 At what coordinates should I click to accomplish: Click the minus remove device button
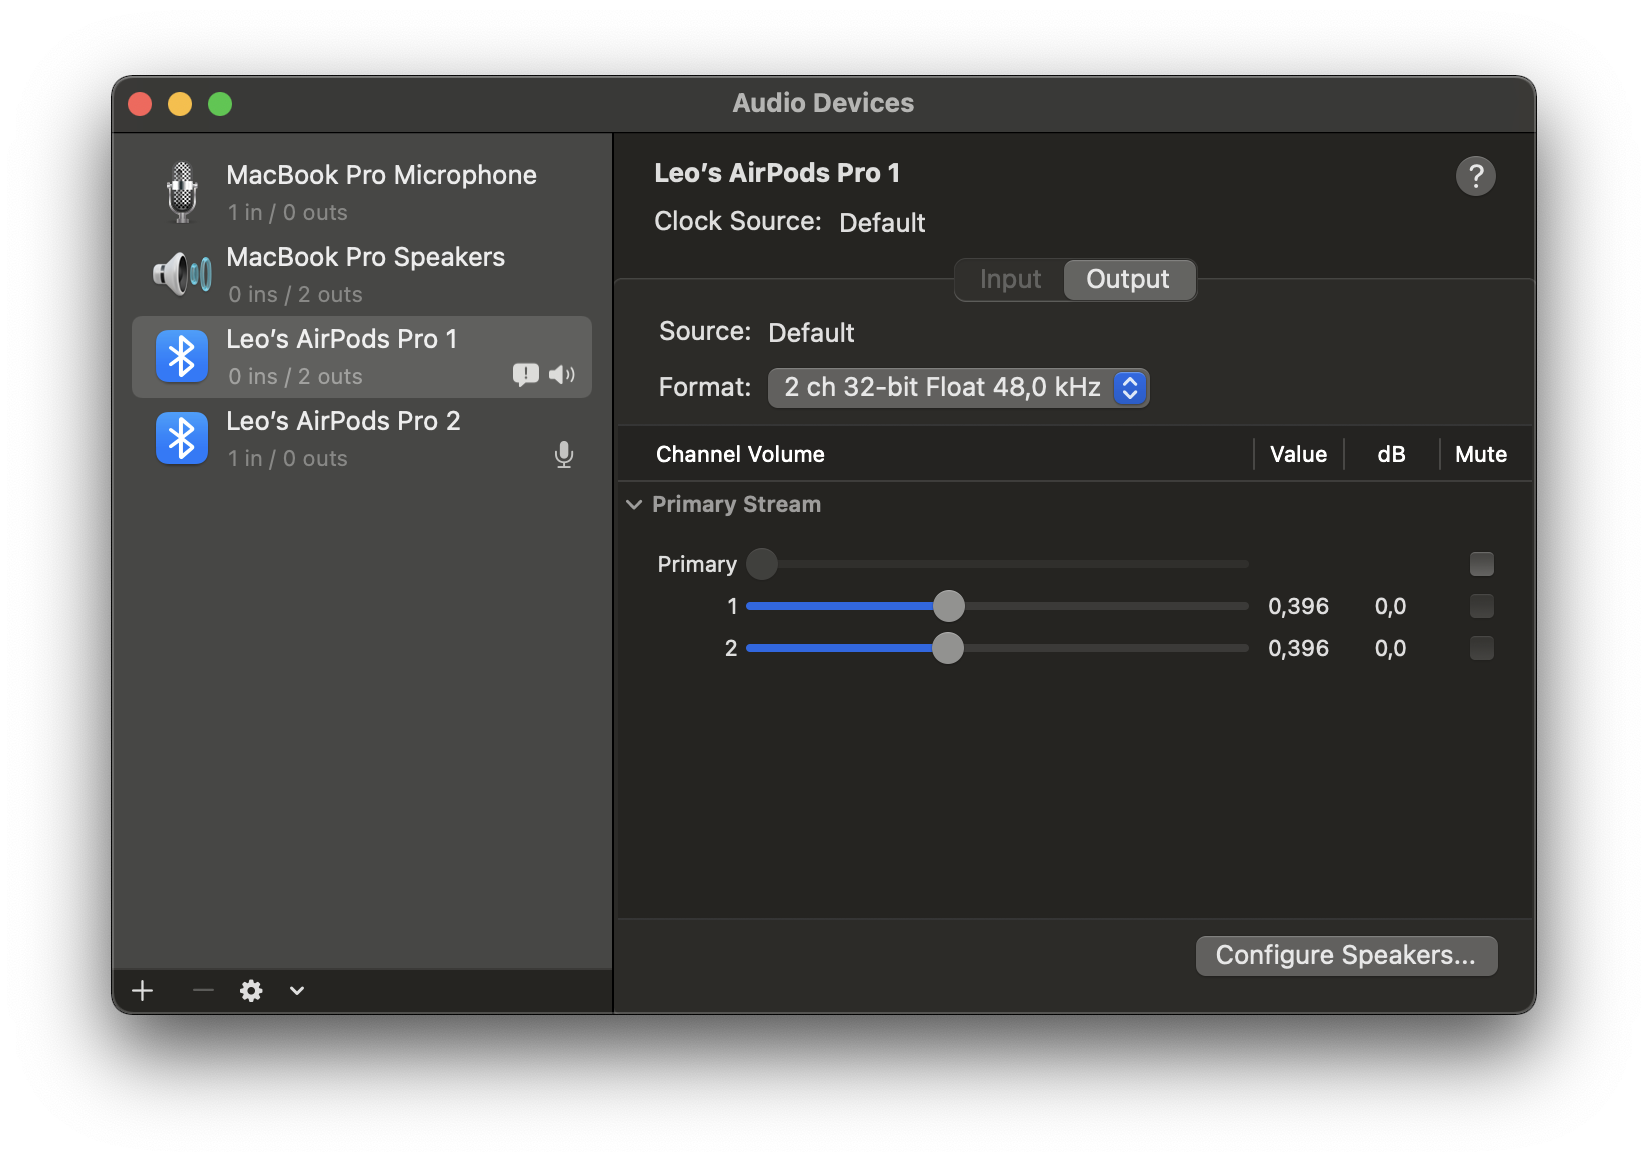click(x=203, y=990)
